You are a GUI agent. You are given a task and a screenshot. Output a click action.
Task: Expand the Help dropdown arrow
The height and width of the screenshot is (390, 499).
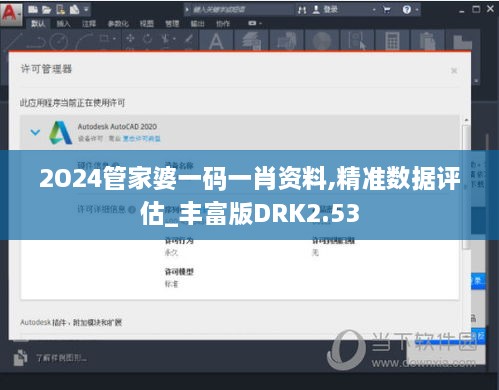[417, 10]
